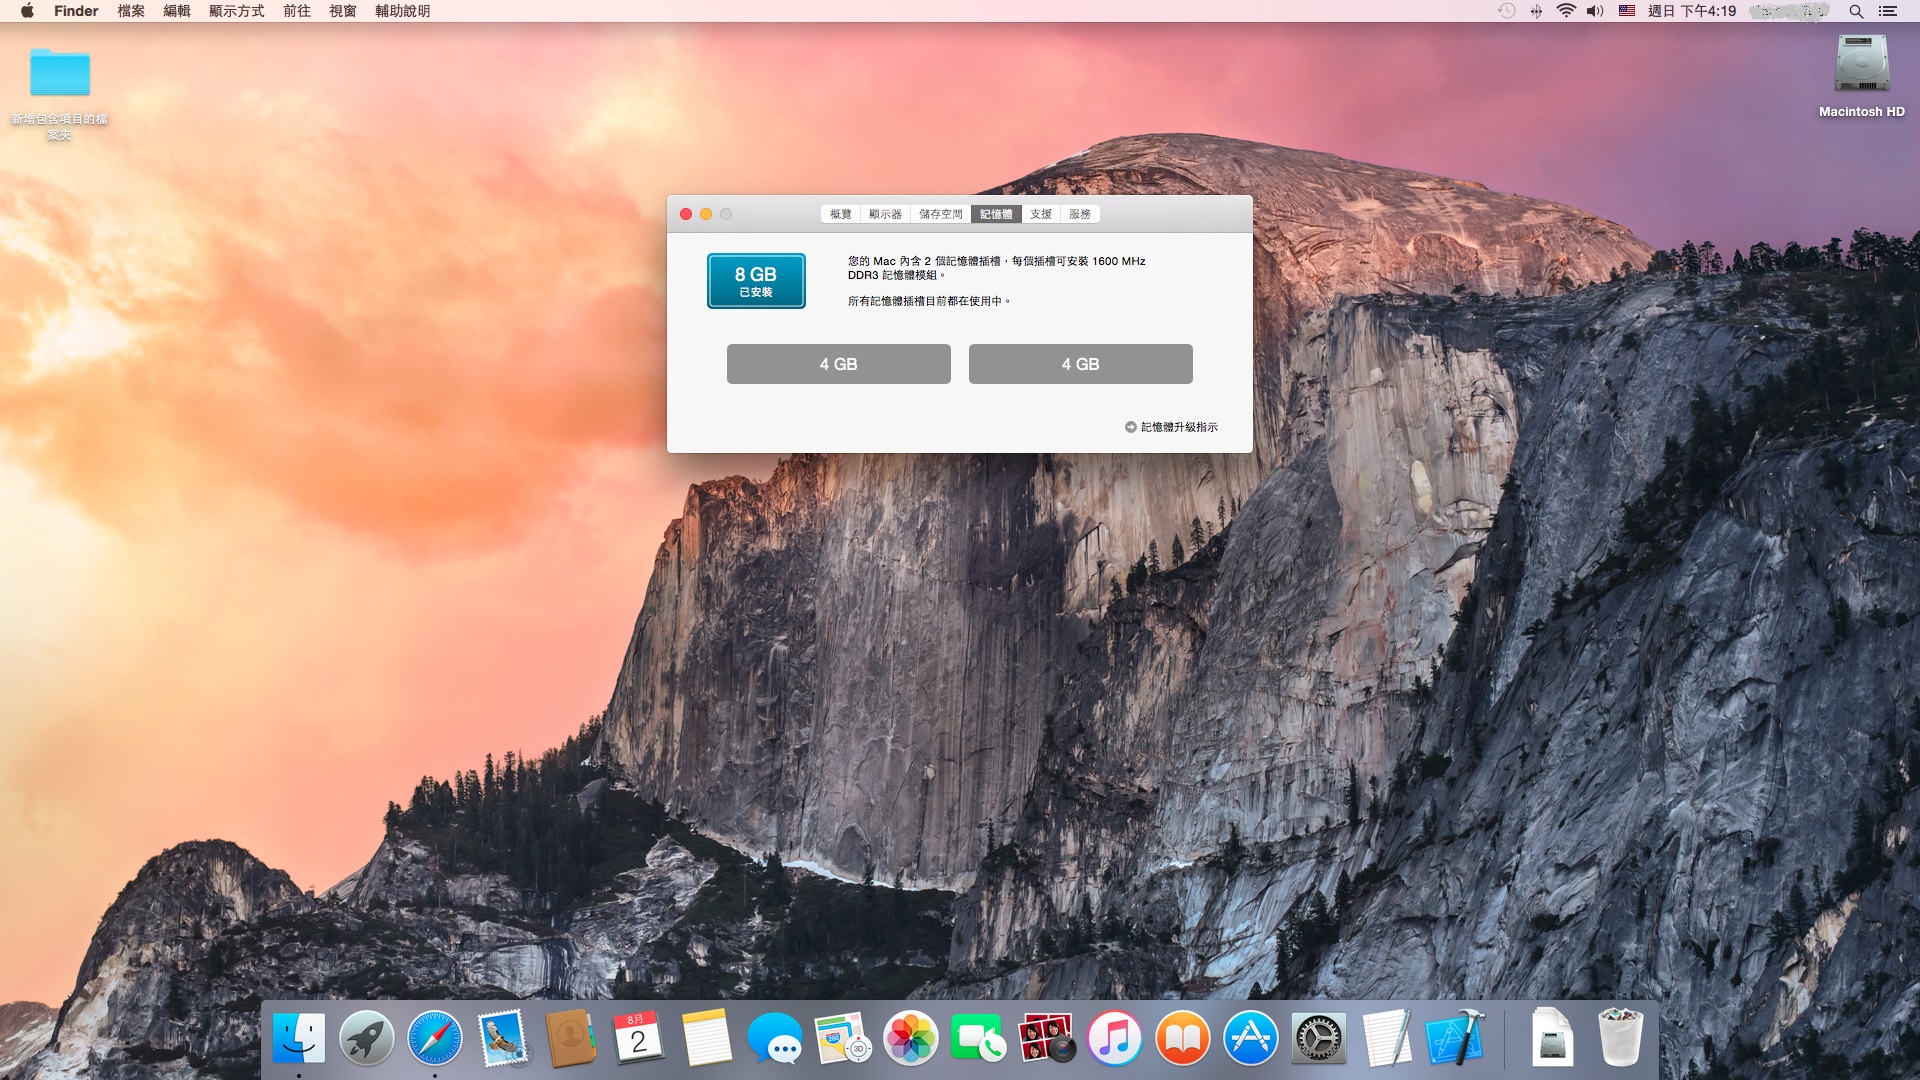
Task: Open Contacts book icon in Dock
Action: point(571,1038)
